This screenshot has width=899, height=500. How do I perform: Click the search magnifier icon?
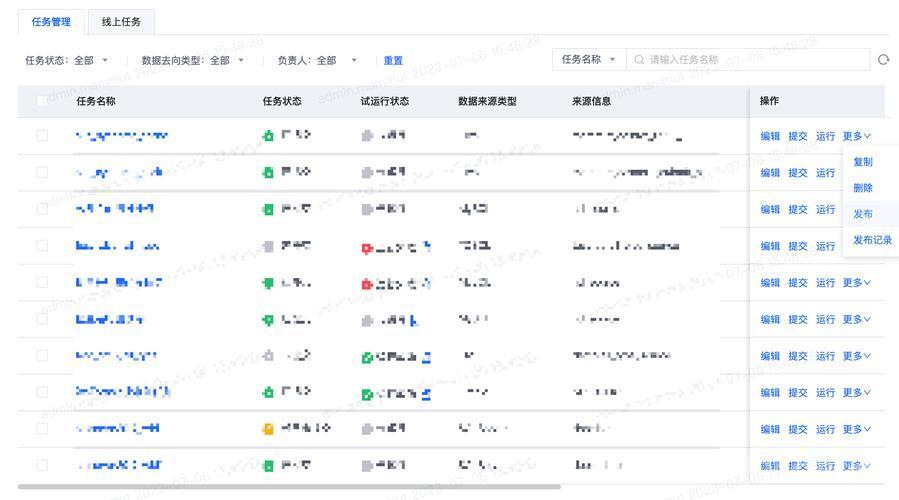pyautogui.click(x=639, y=60)
